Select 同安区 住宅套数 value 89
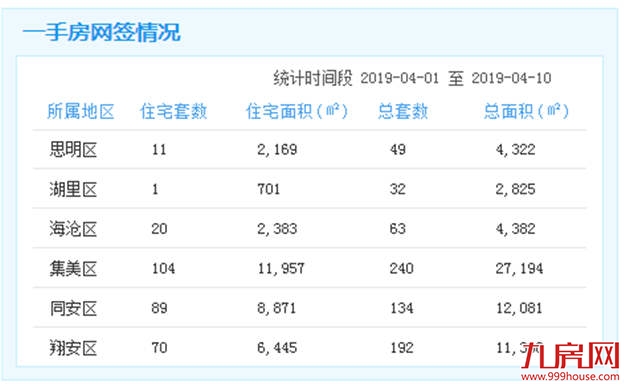The image size is (625, 386). (159, 308)
